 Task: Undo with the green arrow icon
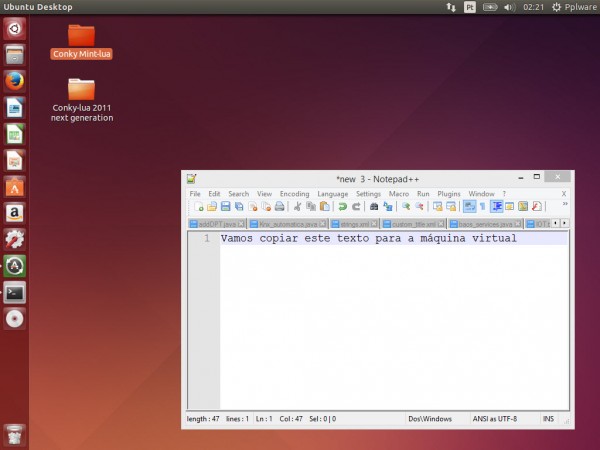(342, 207)
